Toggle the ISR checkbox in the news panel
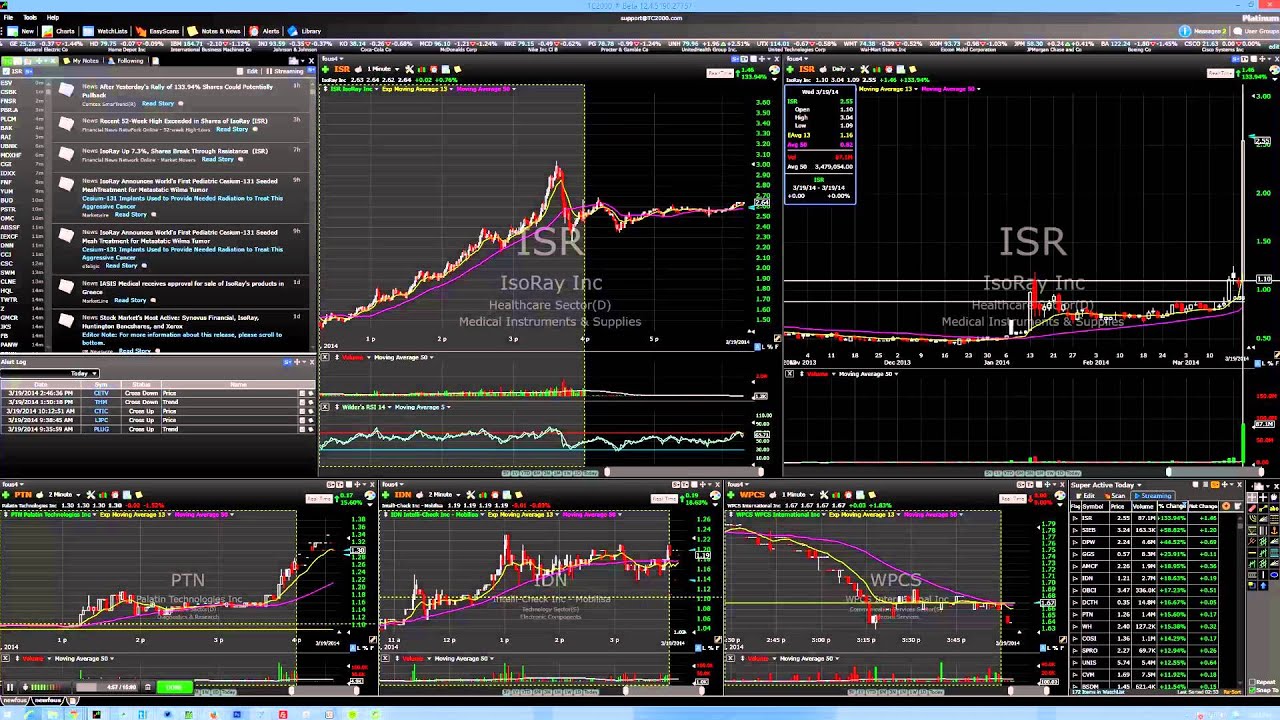This screenshot has height=720, width=1280. click(6, 71)
